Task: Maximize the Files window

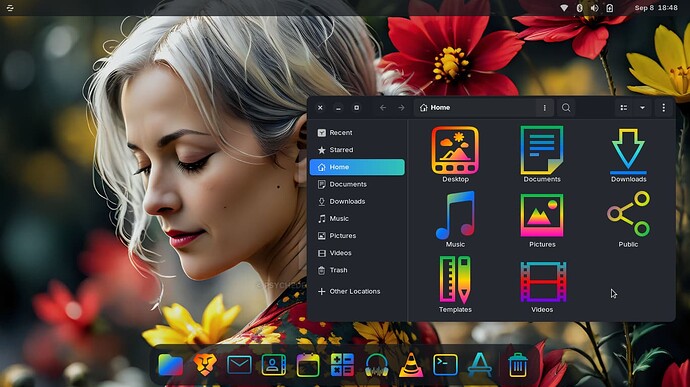Action: pos(356,107)
